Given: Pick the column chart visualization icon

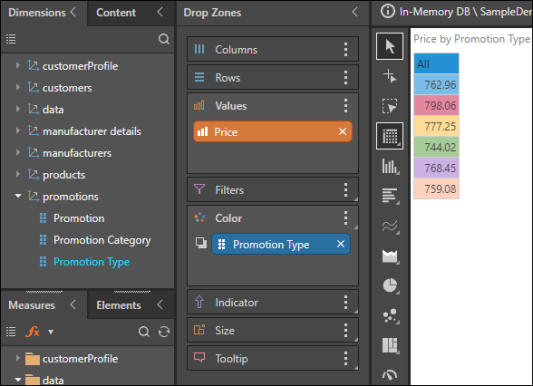Looking at the screenshot, I should (390, 166).
